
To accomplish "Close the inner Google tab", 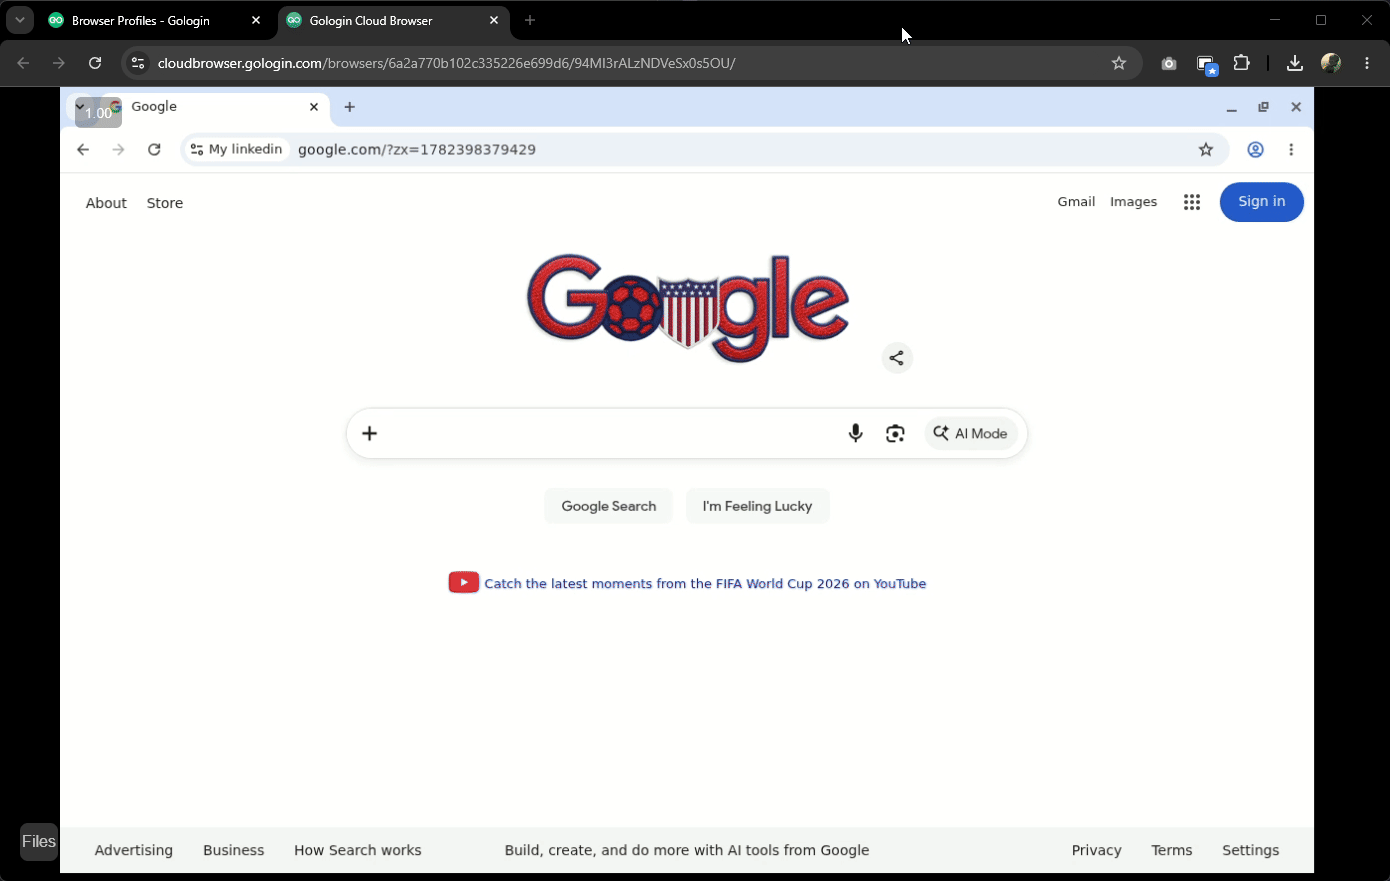I will click(314, 107).
